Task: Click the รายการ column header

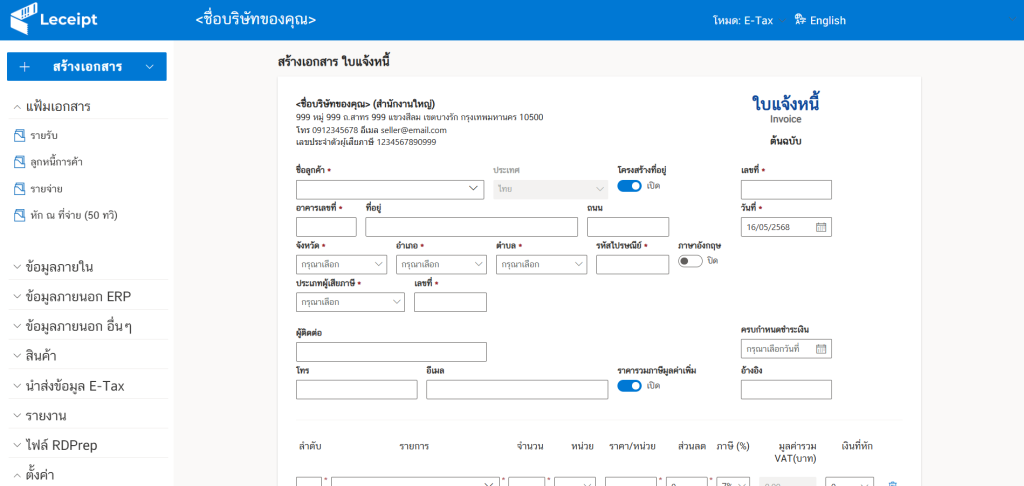Action: coord(414,446)
